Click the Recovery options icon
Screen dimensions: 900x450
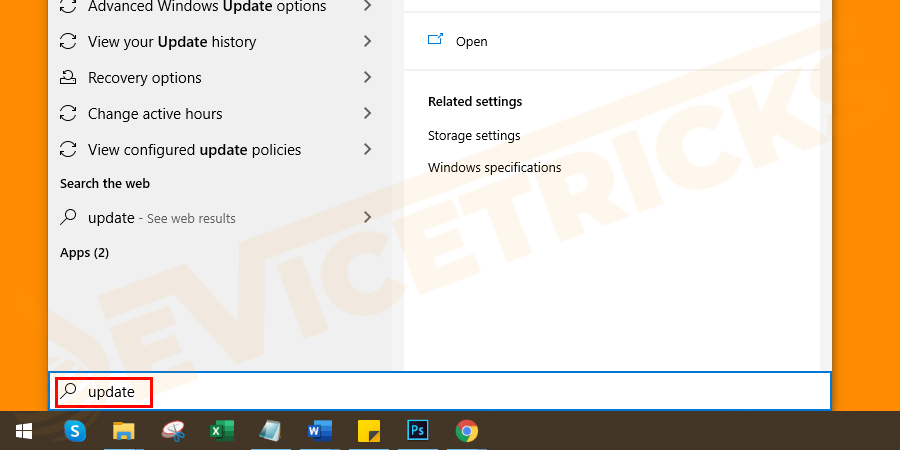click(x=68, y=77)
